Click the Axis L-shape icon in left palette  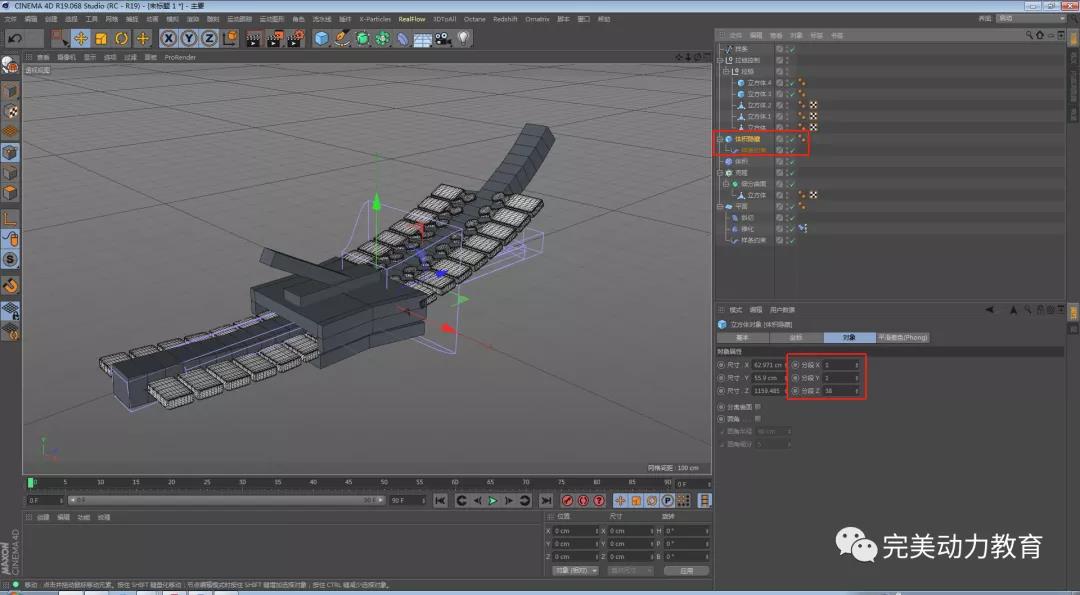coord(10,219)
